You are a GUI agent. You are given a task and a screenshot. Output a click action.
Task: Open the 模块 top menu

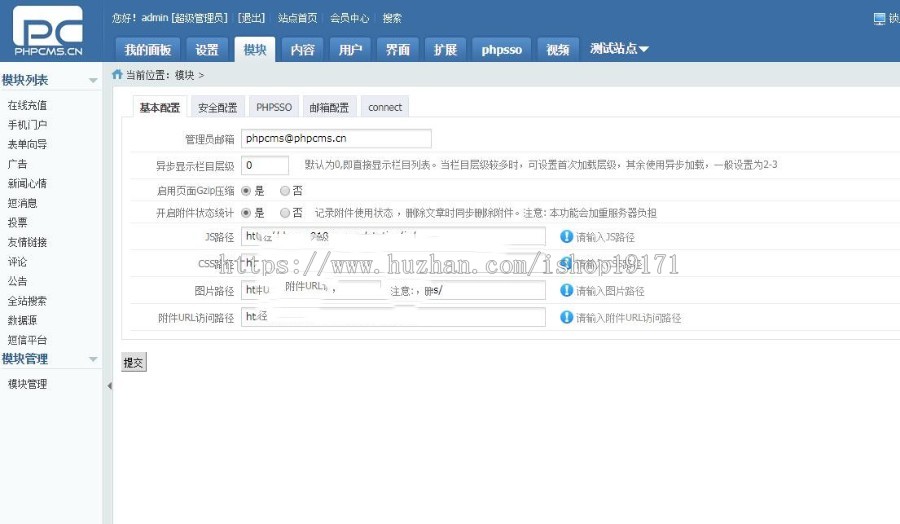(x=255, y=49)
